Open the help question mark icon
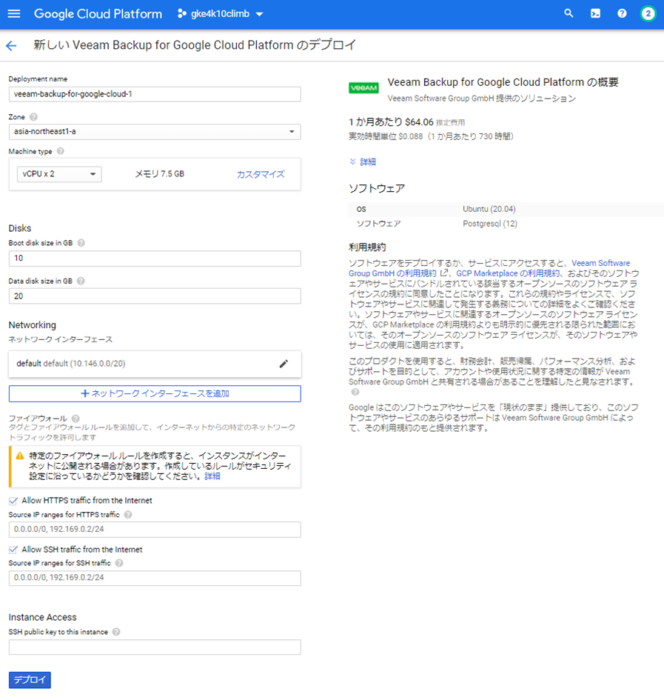The image size is (664, 700). [x=622, y=14]
